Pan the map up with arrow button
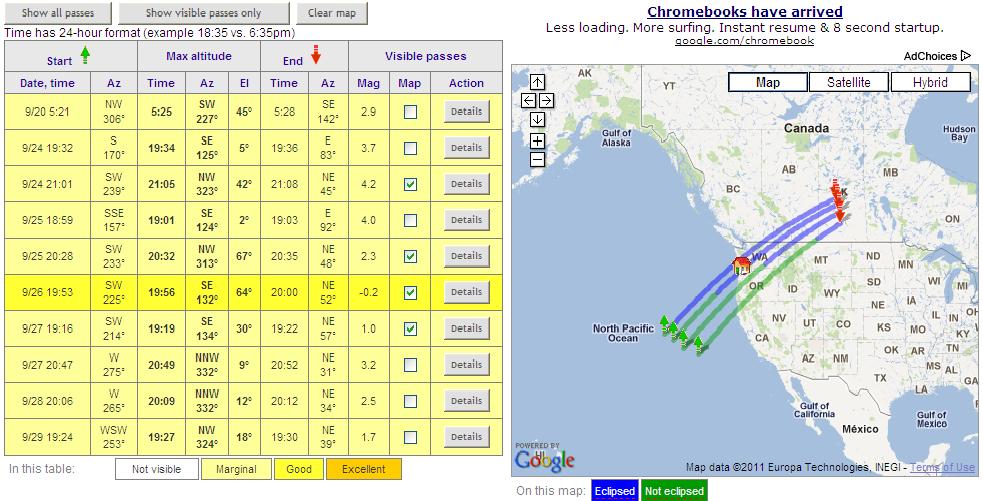983x501 pixels. click(x=537, y=82)
